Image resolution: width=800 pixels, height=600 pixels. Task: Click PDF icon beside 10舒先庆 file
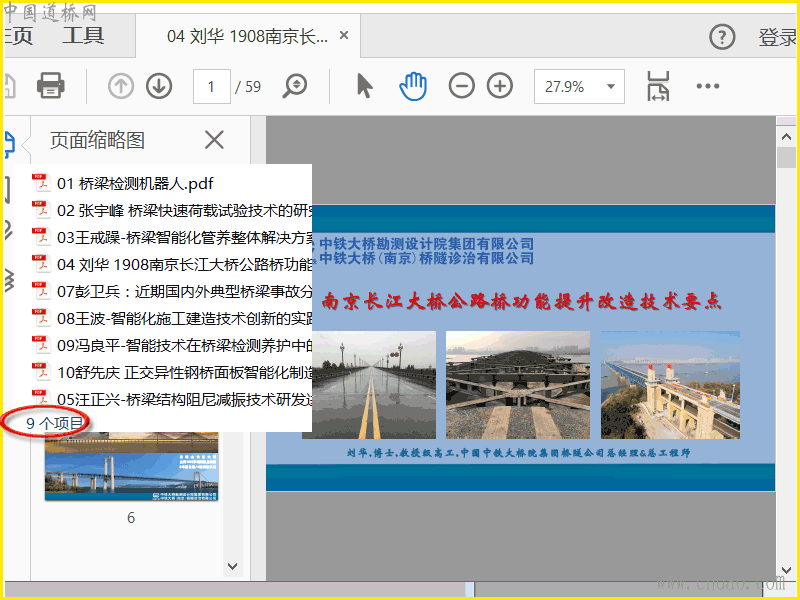coord(40,372)
